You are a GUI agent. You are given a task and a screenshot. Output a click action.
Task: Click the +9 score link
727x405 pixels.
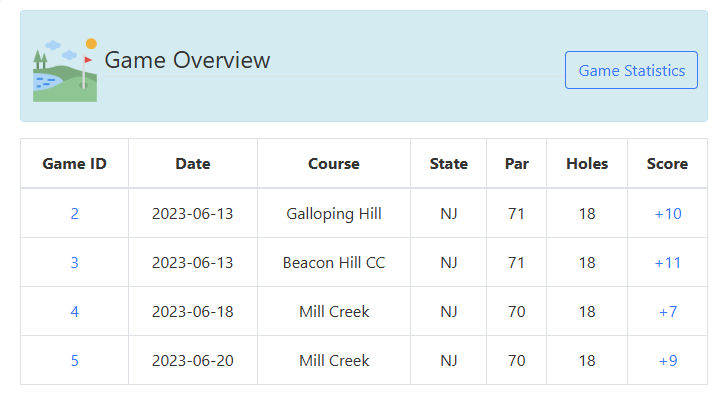click(x=667, y=361)
